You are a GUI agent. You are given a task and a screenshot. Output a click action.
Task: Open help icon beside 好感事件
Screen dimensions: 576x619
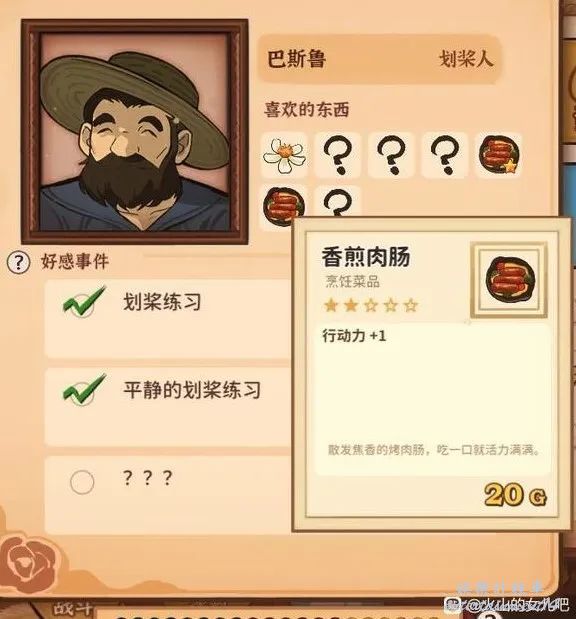coord(19,262)
